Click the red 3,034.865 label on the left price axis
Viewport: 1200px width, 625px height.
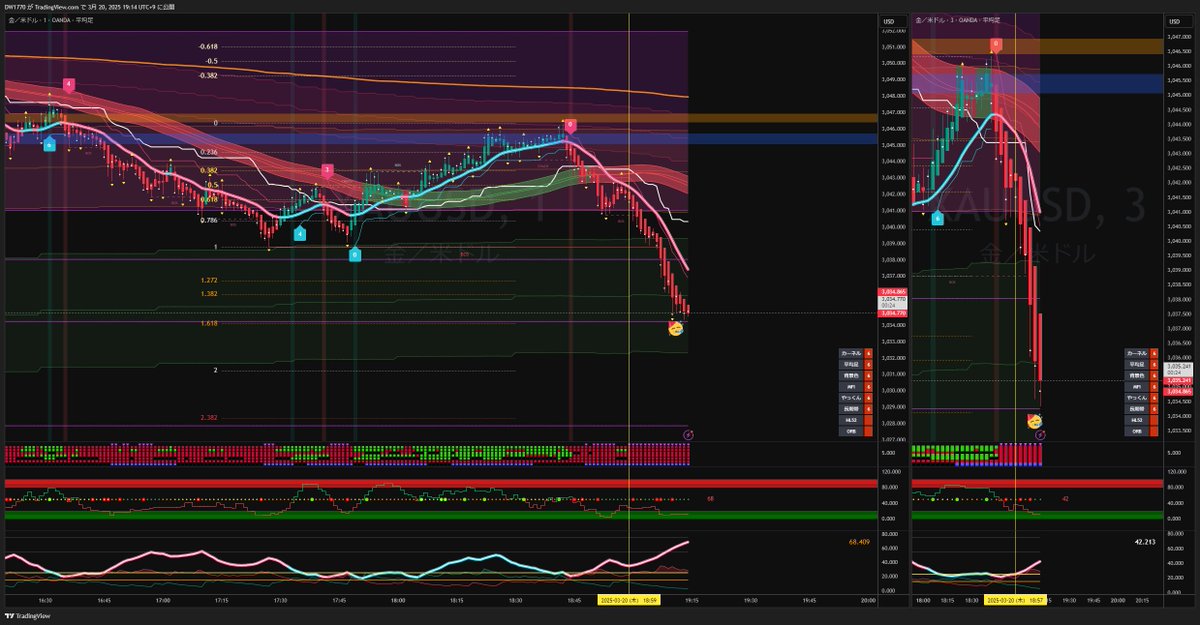click(x=893, y=290)
